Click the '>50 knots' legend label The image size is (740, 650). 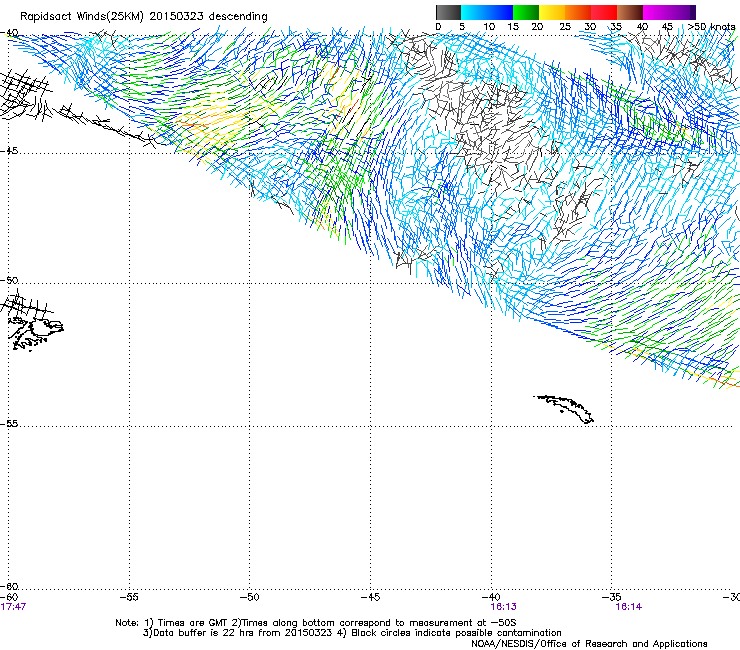(x=711, y=27)
